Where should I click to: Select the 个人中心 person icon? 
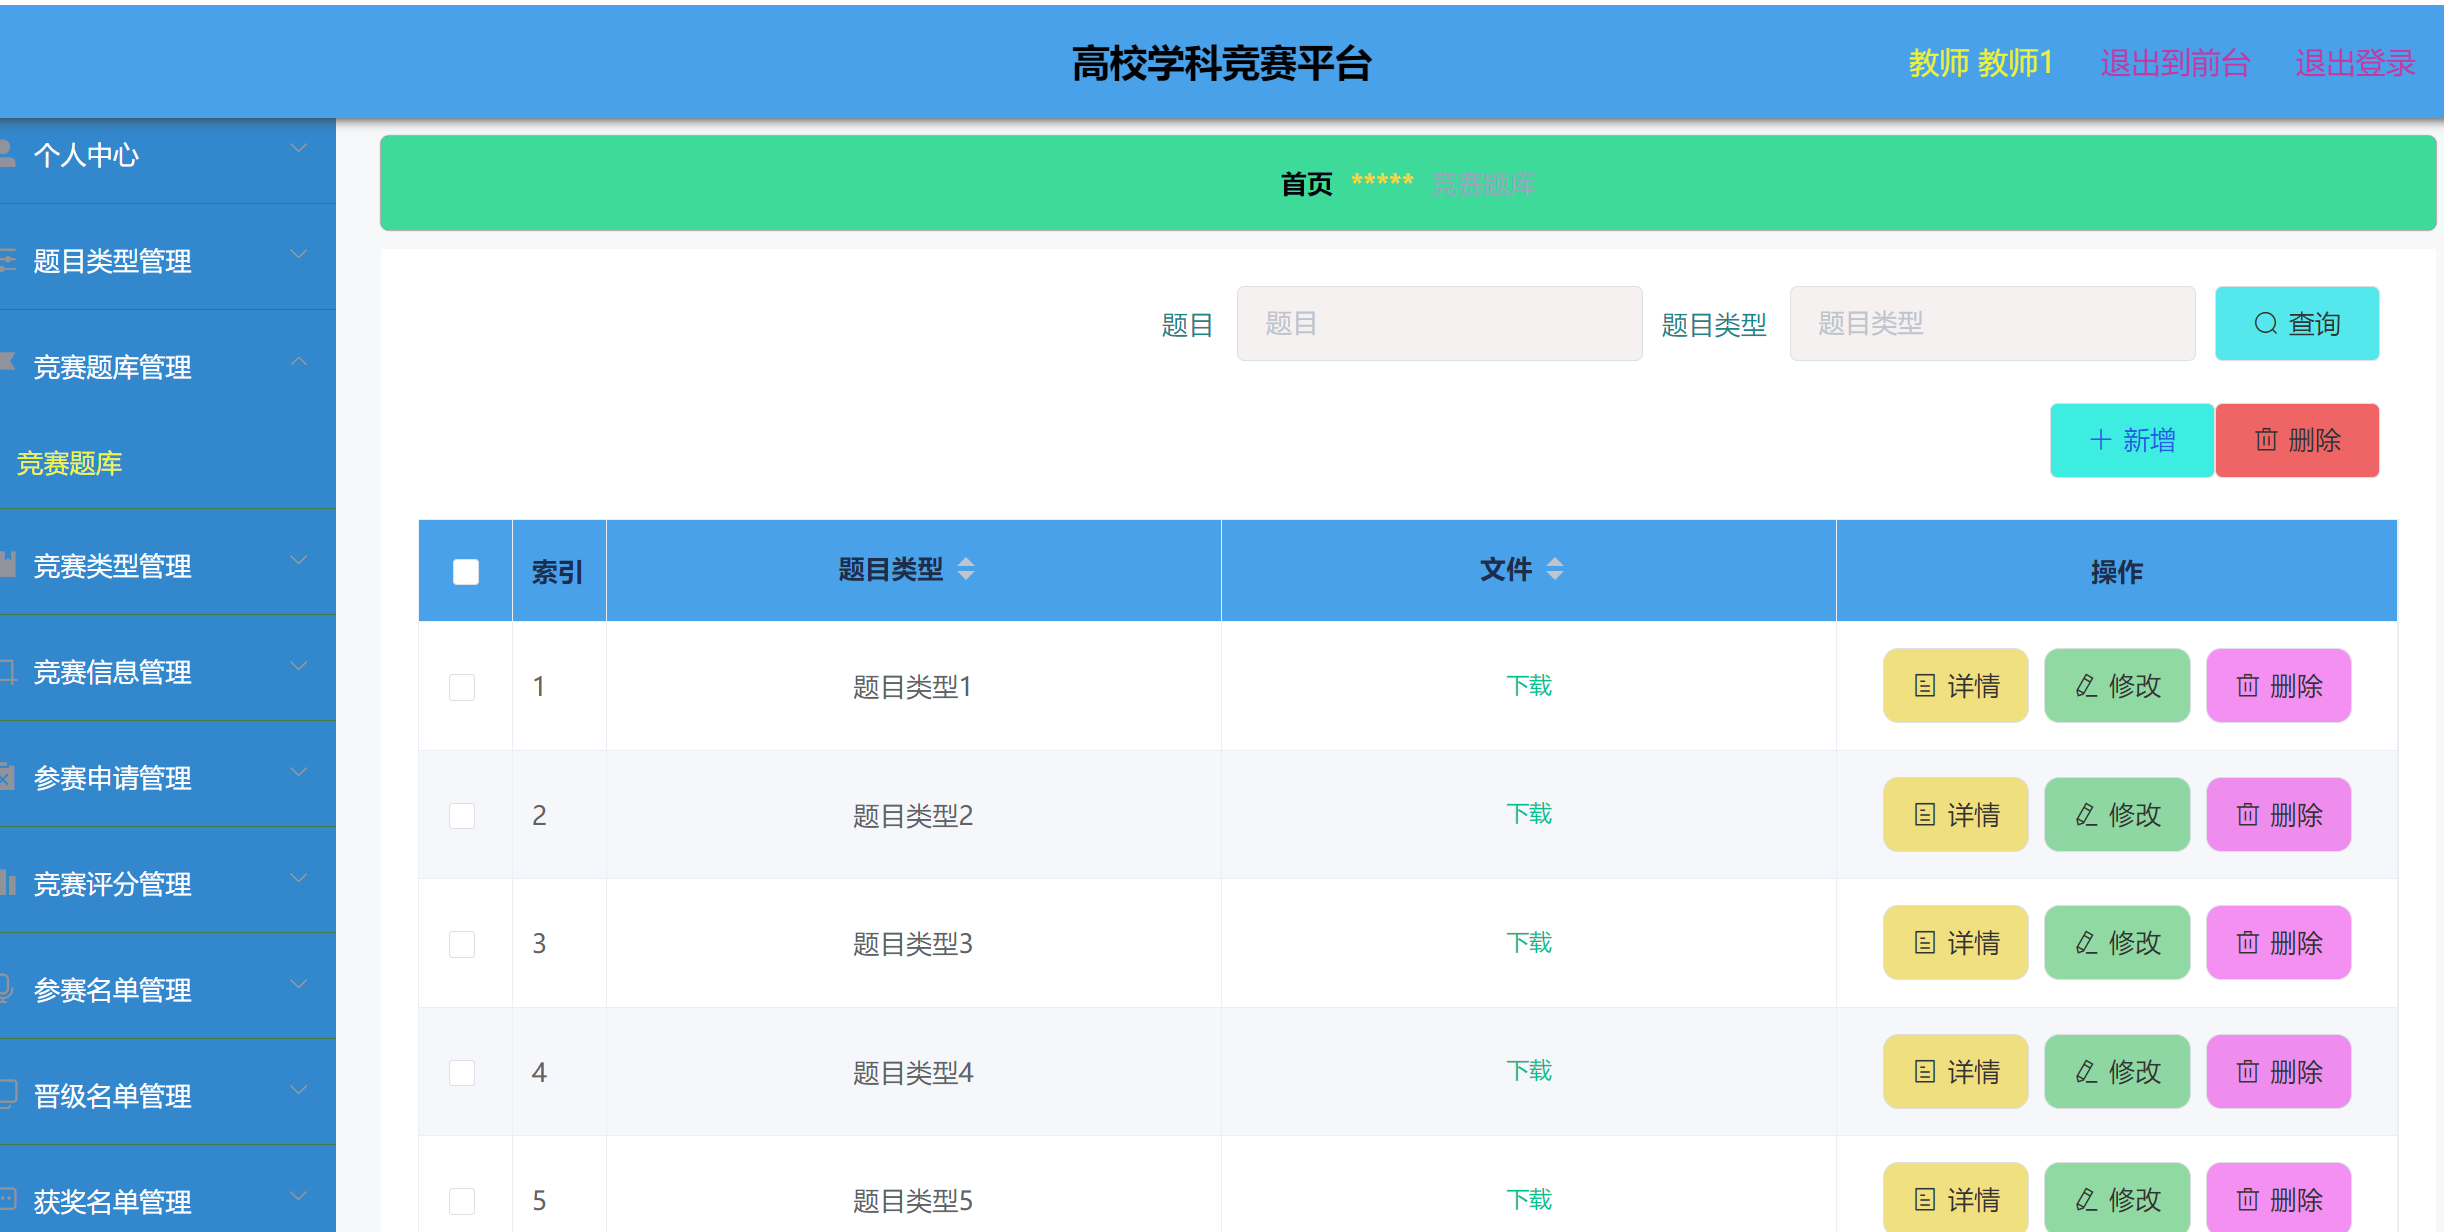(8, 152)
